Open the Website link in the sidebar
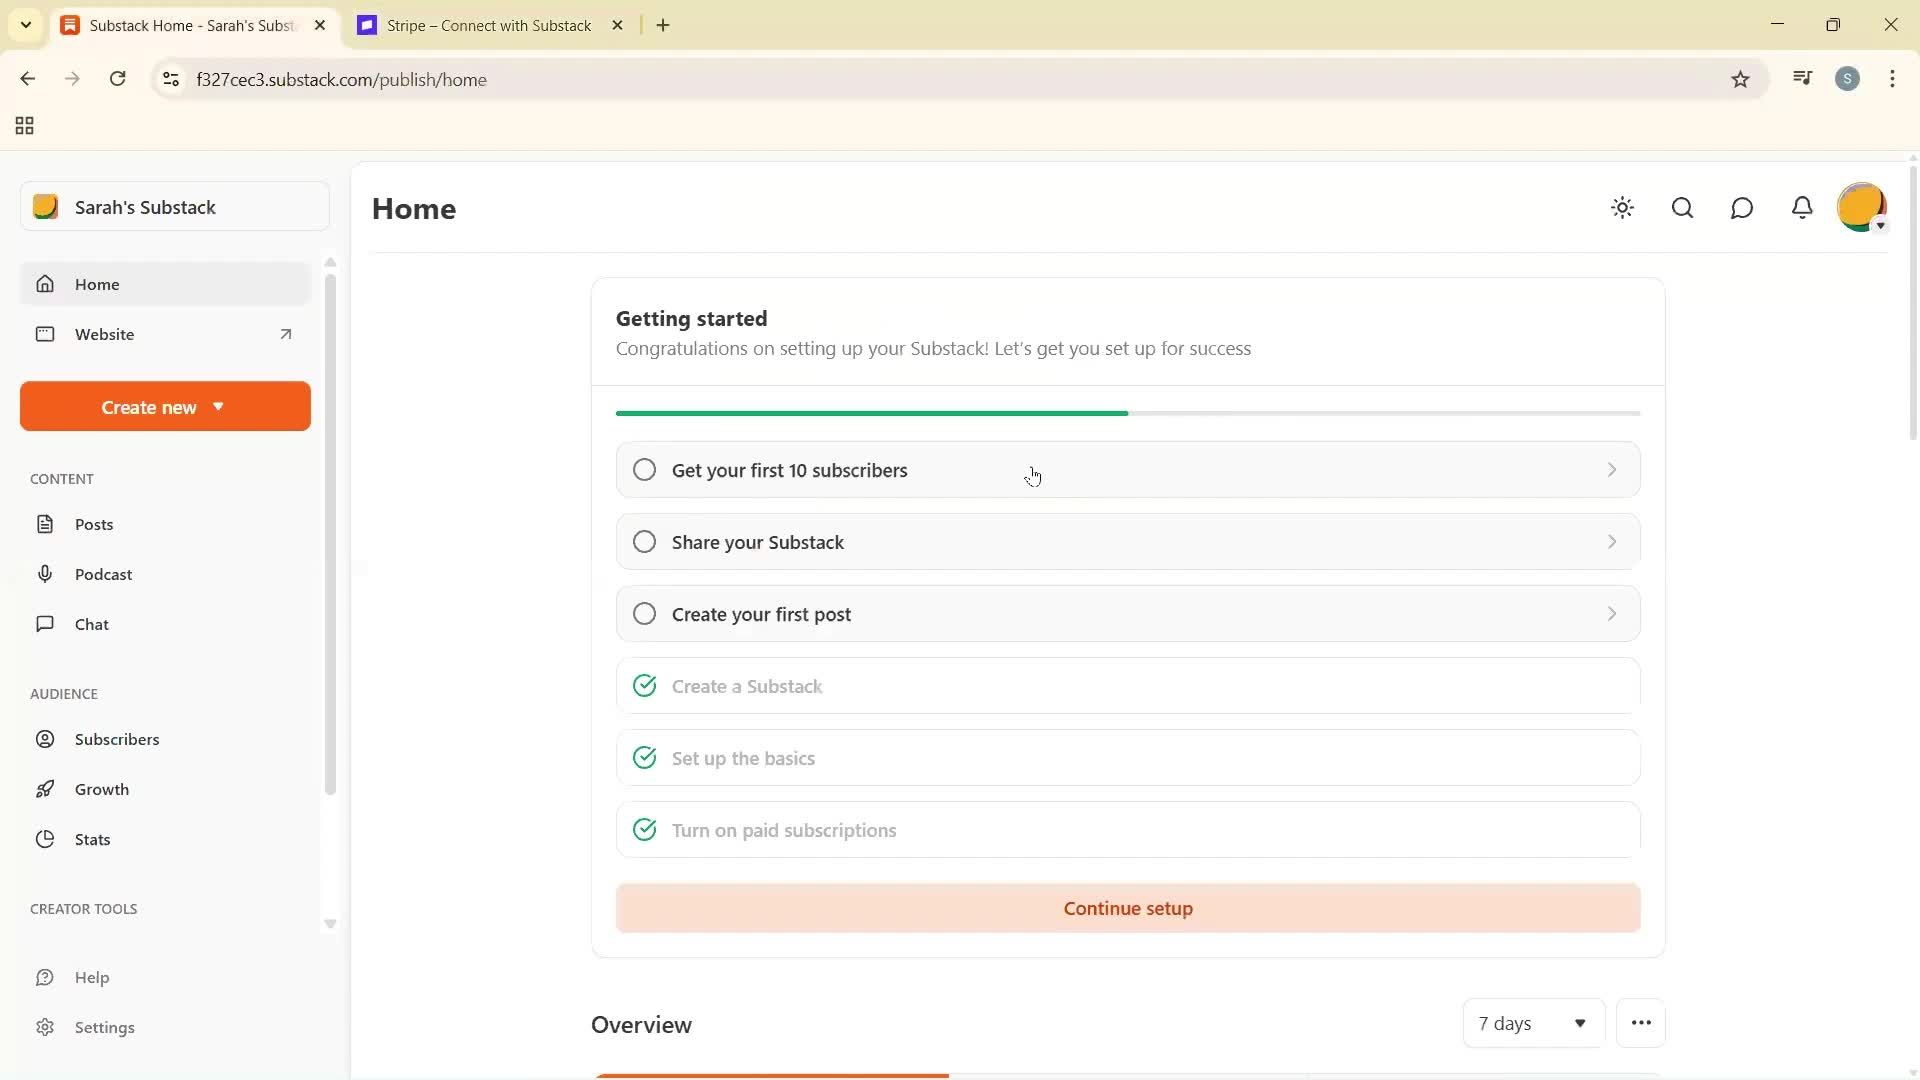Viewport: 1920px width, 1080px height. click(105, 334)
